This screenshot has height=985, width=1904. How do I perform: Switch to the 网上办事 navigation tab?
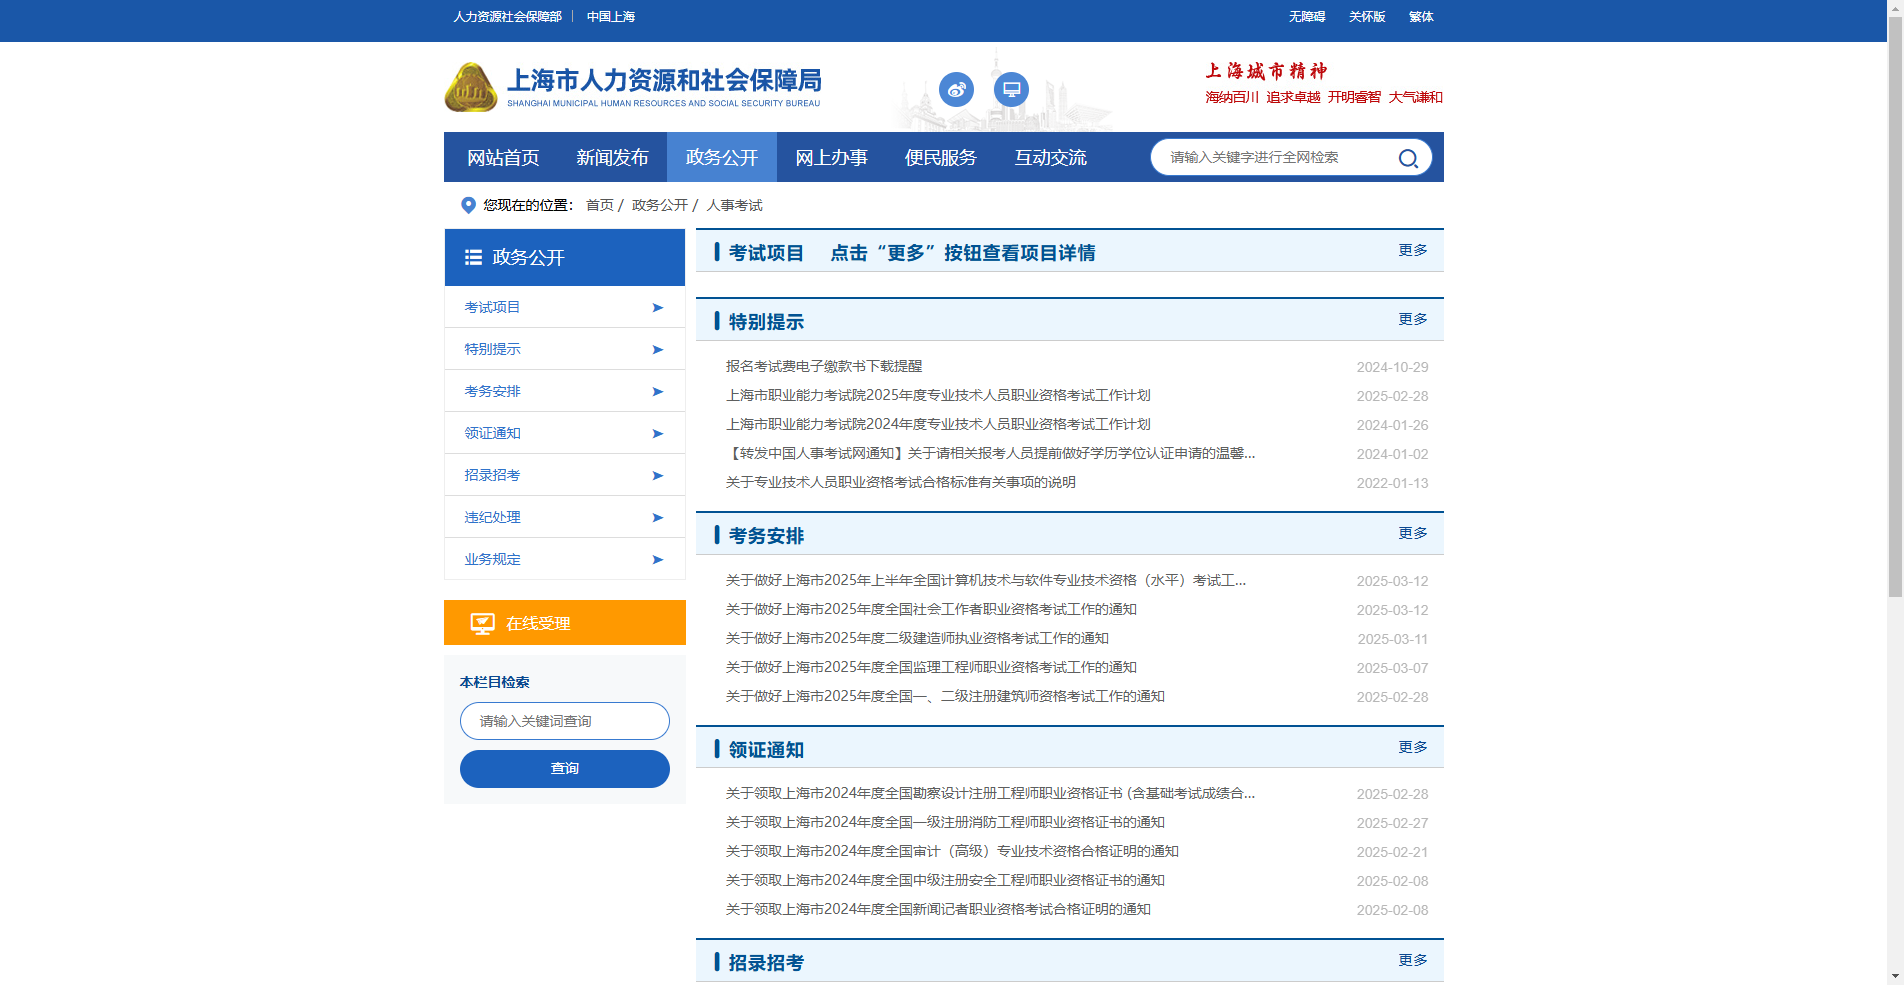[831, 157]
